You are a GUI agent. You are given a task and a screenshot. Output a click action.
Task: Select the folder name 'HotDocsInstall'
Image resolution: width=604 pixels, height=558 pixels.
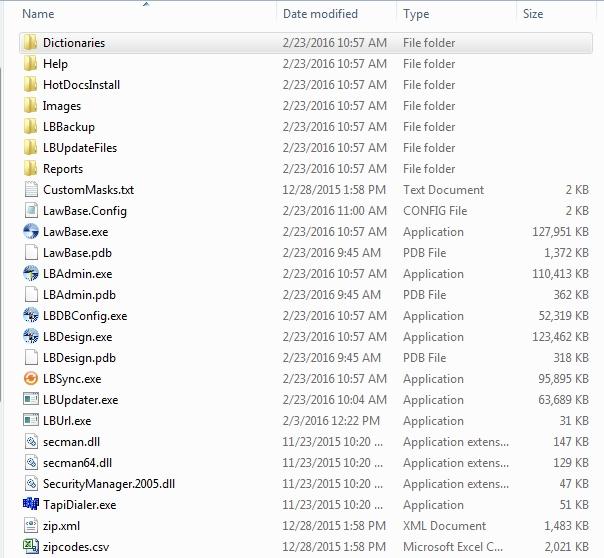pos(81,85)
